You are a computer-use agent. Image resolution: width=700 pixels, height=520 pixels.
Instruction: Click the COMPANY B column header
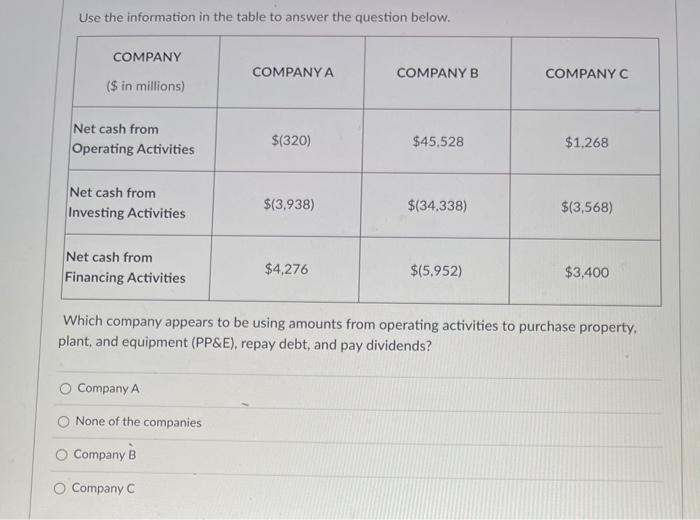[438, 73]
